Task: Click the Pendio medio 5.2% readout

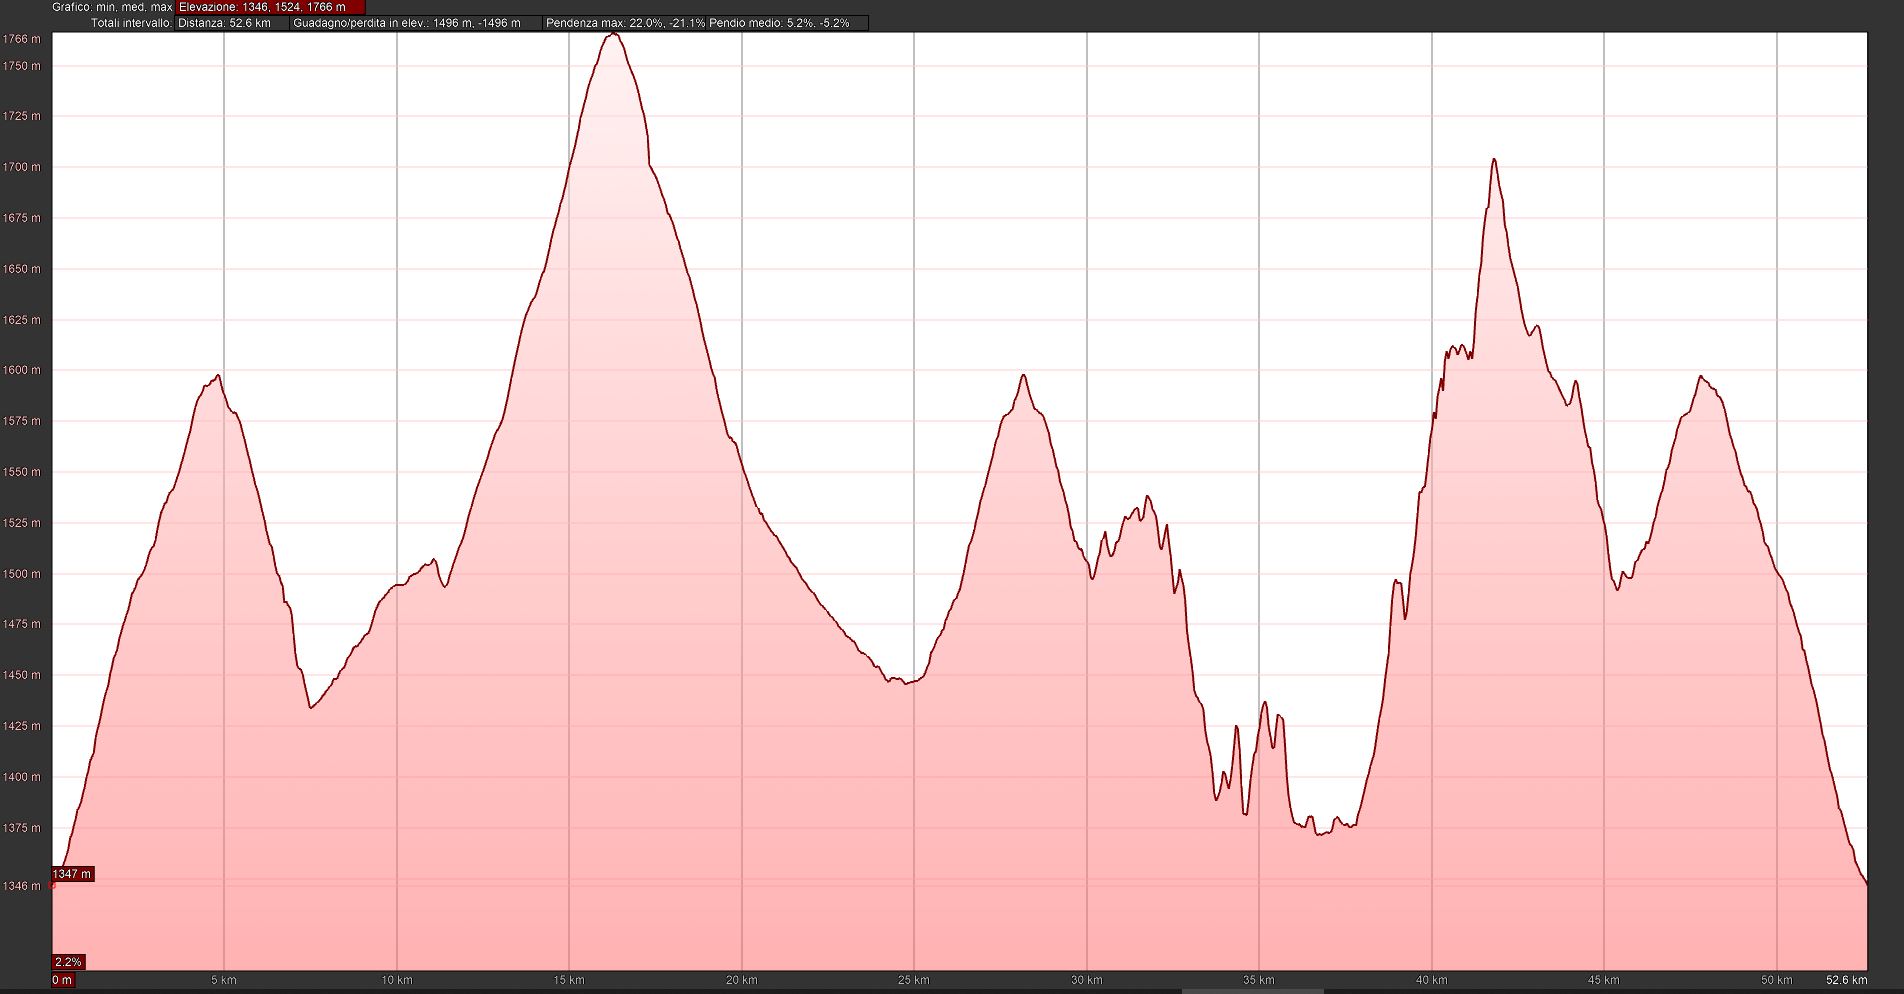Action: coord(779,23)
